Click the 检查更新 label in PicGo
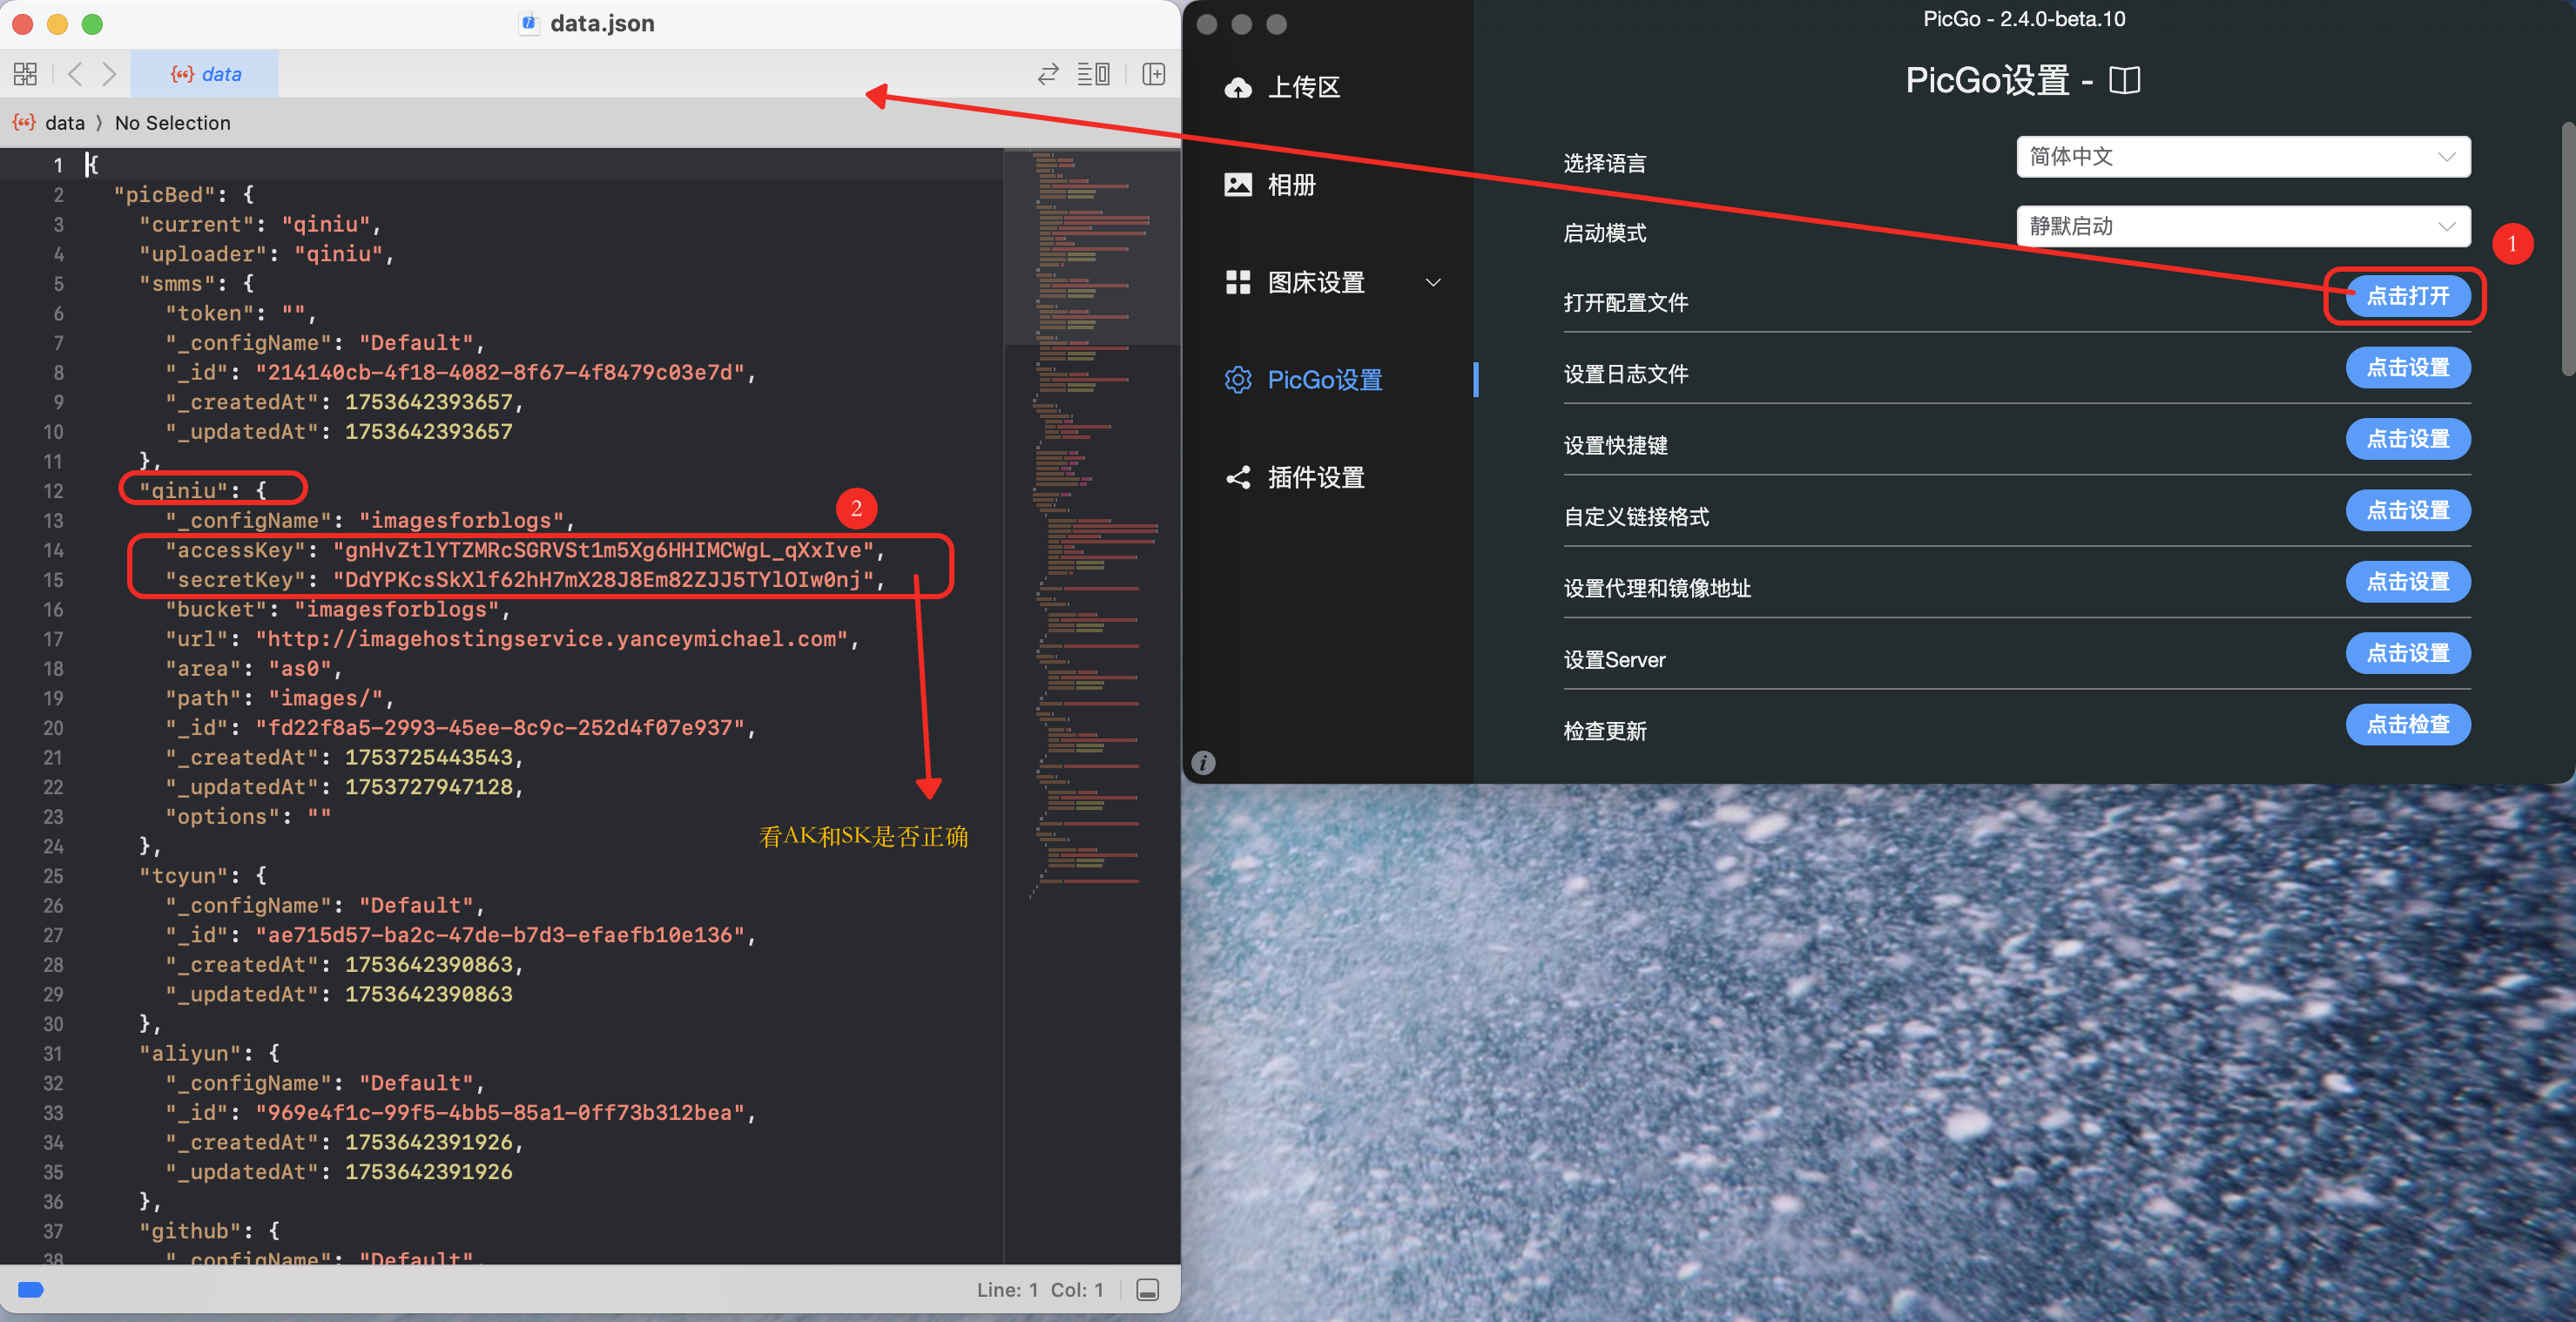Viewport: 2576px width, 1322px height. point(1604,731)
